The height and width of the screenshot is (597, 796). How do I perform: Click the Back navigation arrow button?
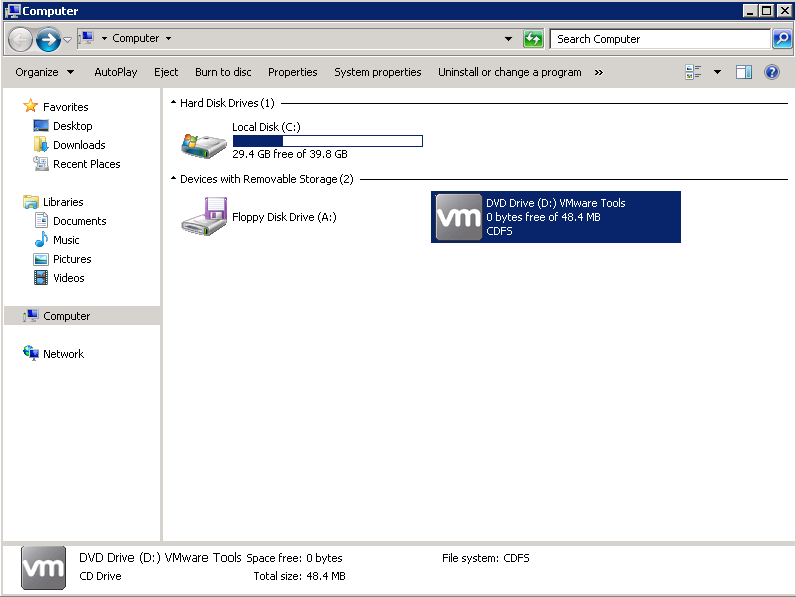[20, 39]
